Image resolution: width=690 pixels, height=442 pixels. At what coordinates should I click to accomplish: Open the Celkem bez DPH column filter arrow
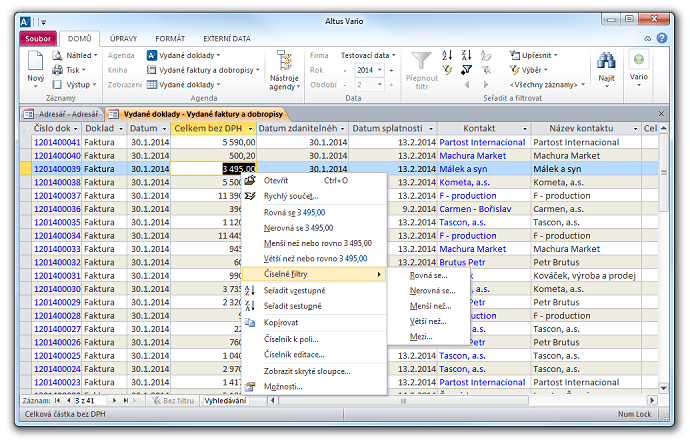[x=250, y=129]
